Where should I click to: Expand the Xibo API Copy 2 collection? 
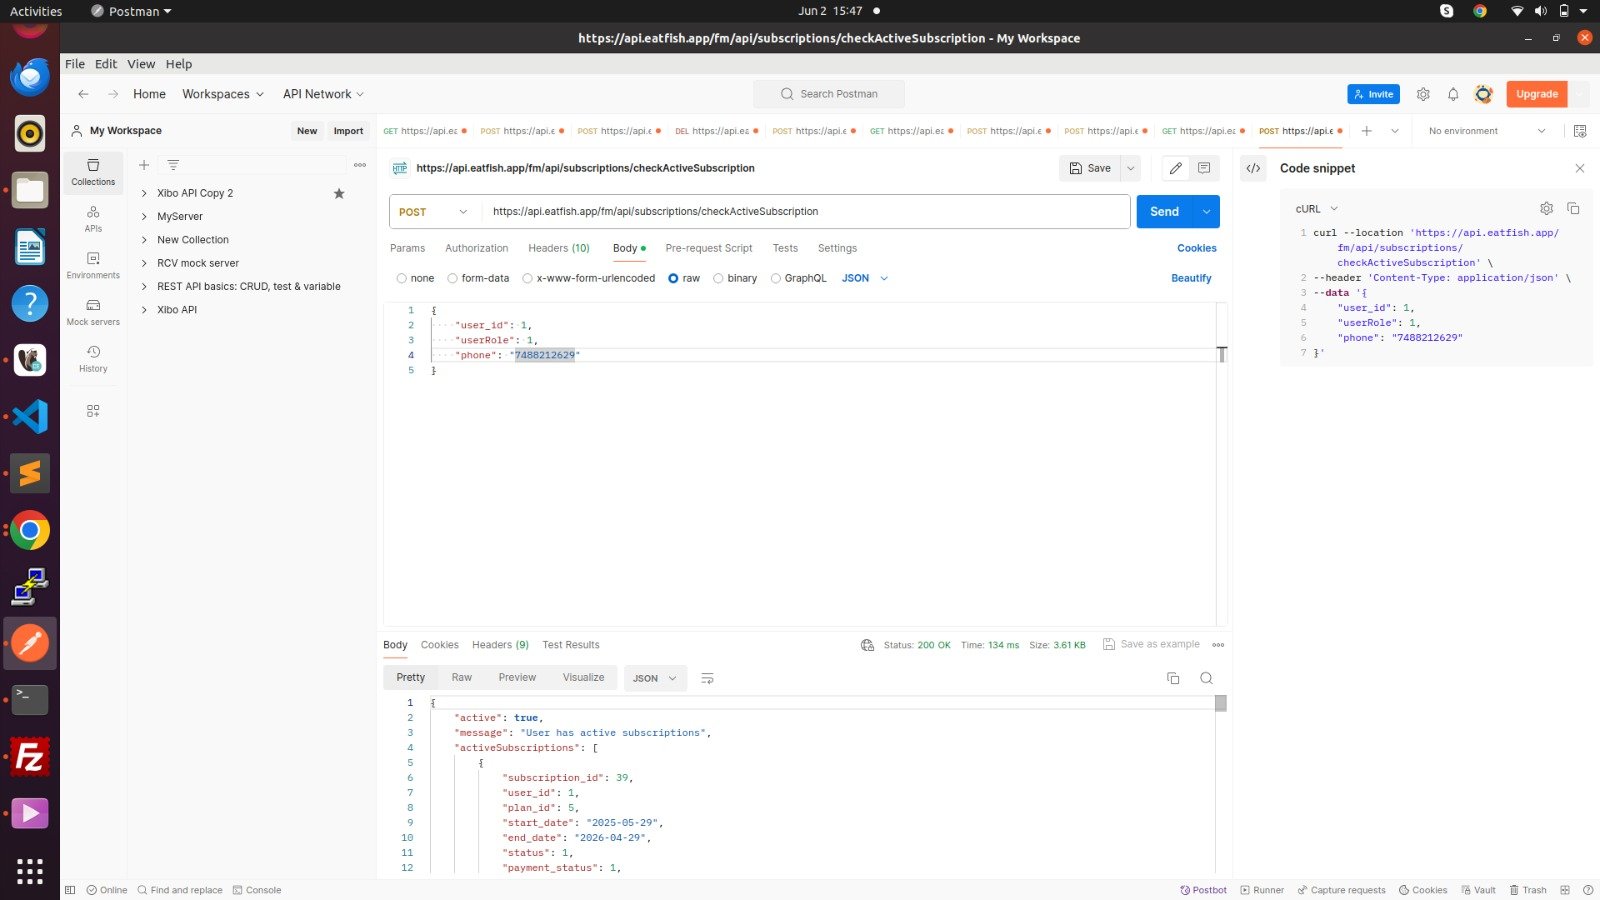click(144, 193)
